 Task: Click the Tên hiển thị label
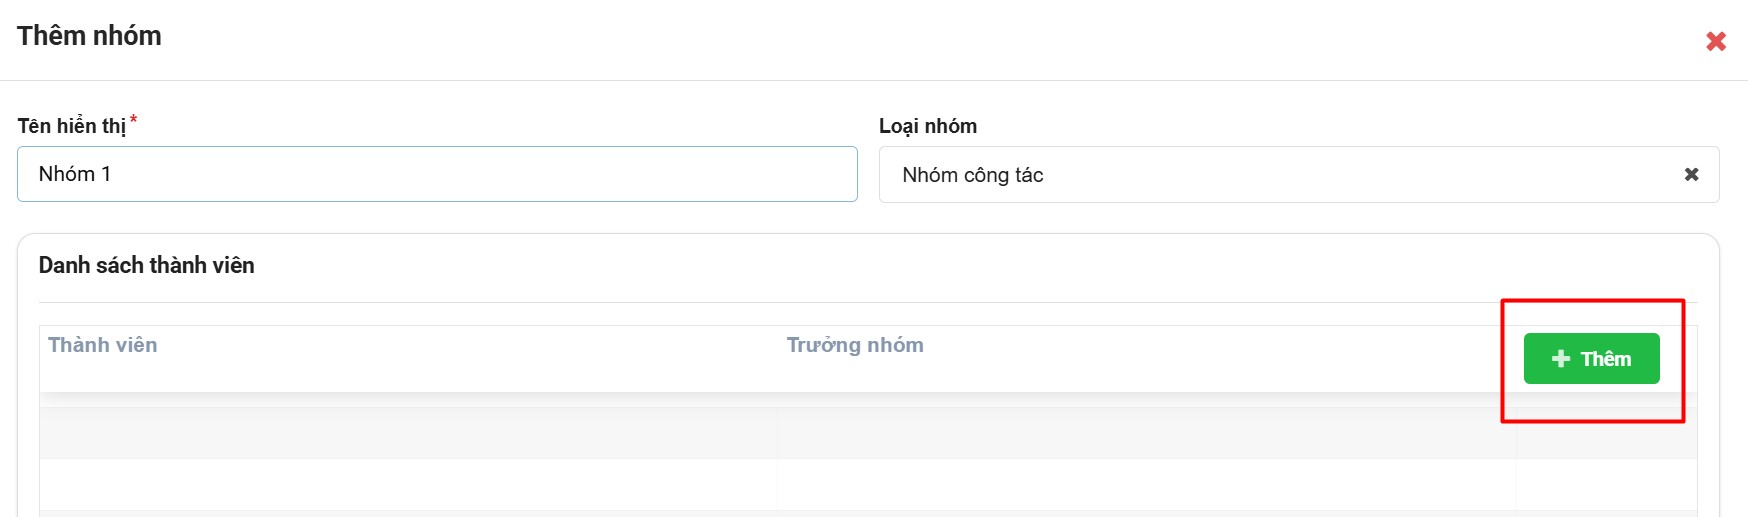pyautogui.click(x=71, y=126)
